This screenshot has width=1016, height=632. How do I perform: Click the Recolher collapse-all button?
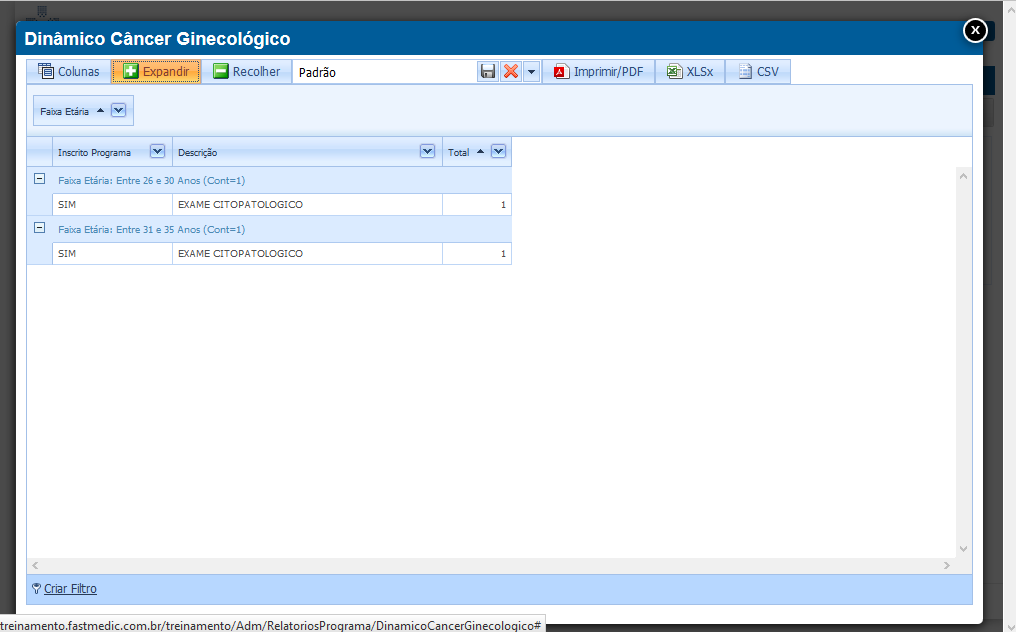click(x=247, y=71)
